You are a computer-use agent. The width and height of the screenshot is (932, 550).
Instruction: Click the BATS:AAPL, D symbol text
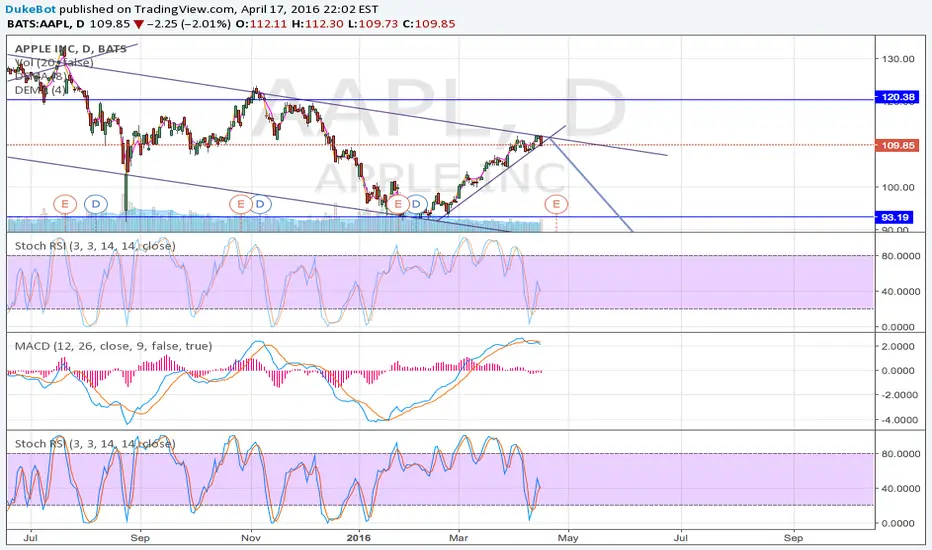[45, 24]
